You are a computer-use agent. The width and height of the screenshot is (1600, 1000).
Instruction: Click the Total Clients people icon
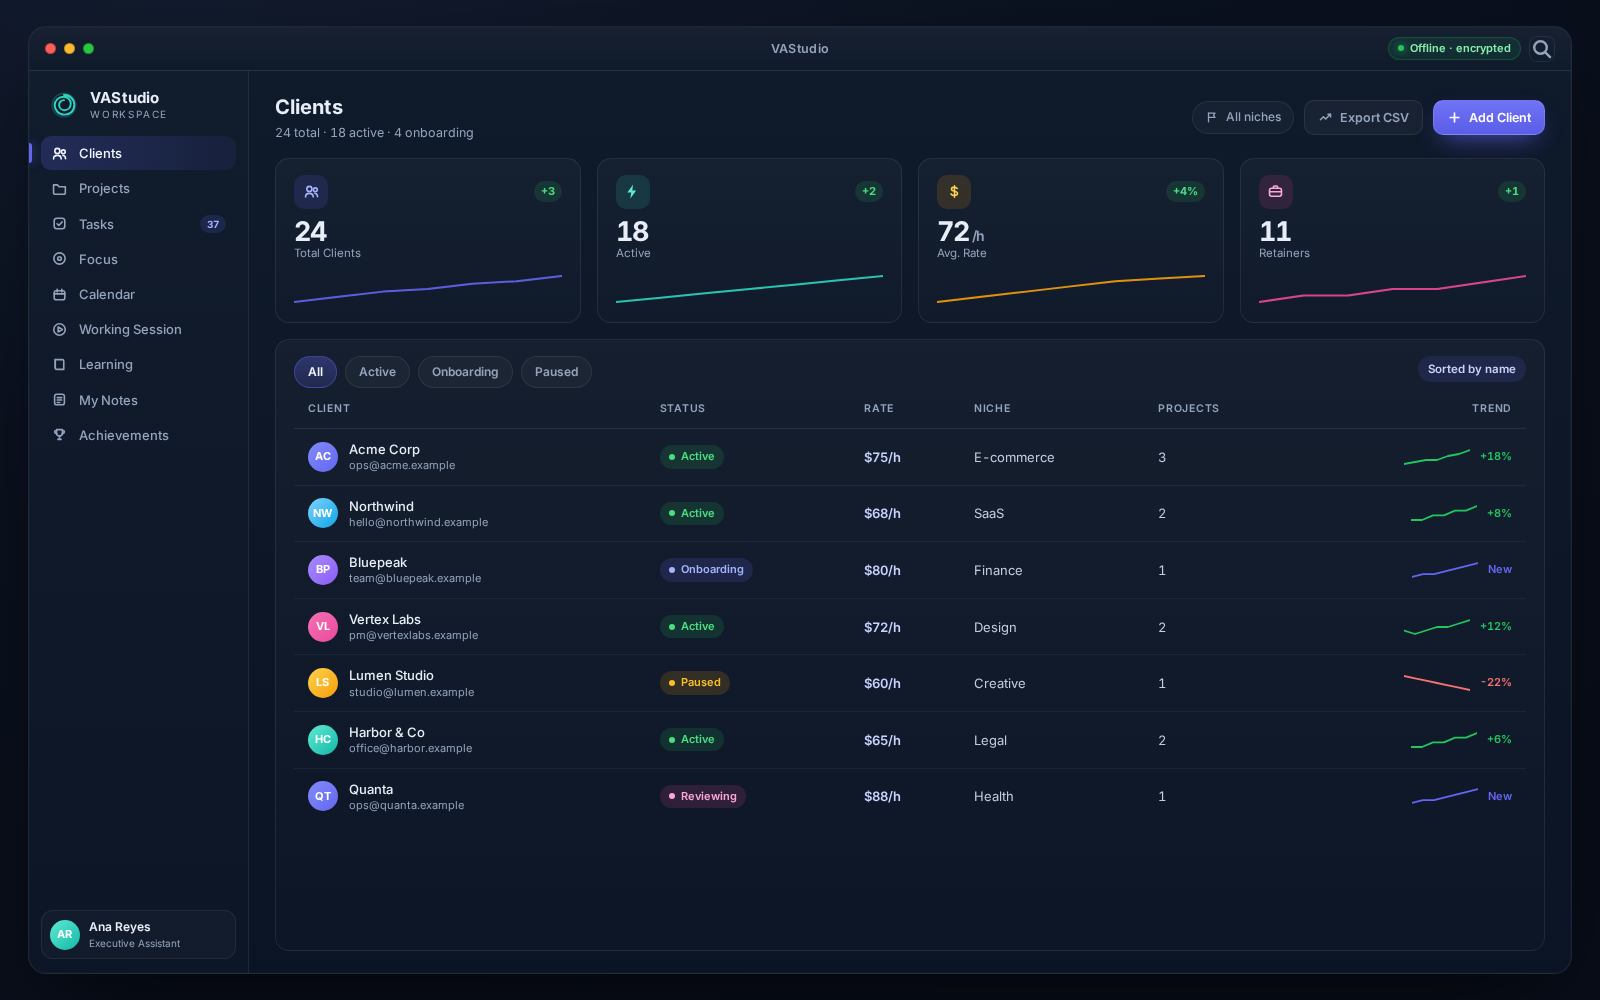(x=311, y=192)
